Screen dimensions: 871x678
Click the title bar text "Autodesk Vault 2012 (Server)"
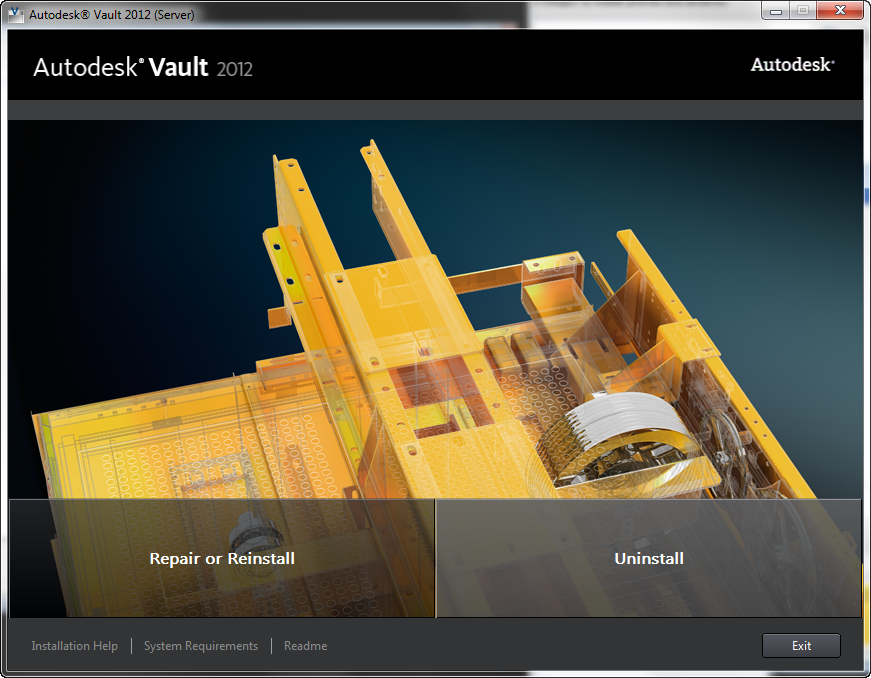[x=112, y=14]
